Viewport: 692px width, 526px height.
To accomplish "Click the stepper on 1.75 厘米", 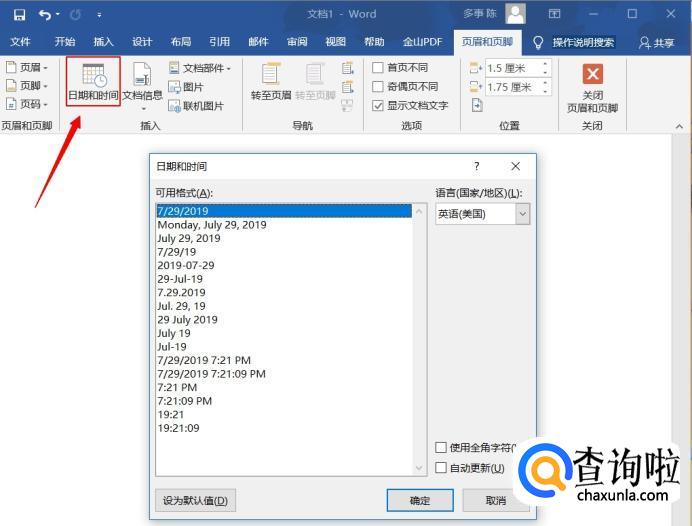I will tap(545, 87).
